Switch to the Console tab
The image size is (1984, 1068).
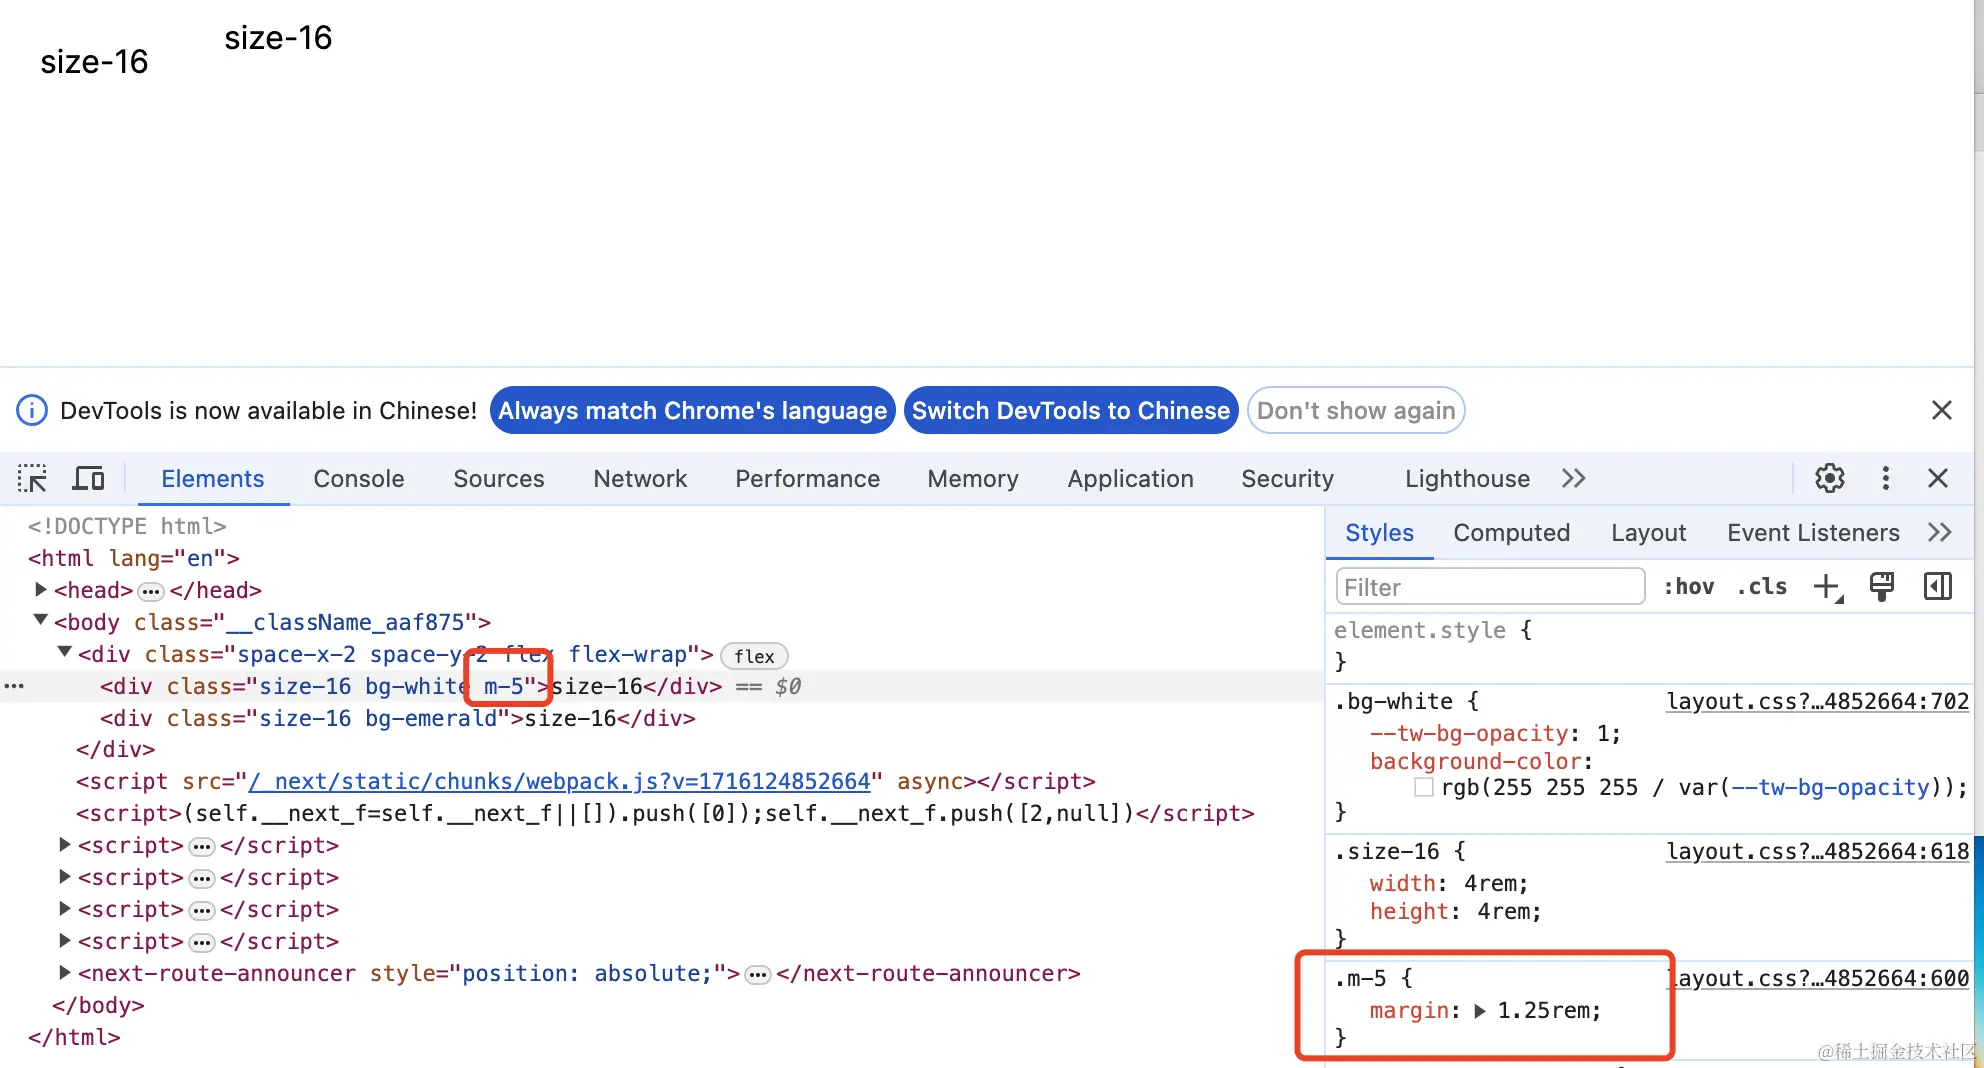click(359, 479)
